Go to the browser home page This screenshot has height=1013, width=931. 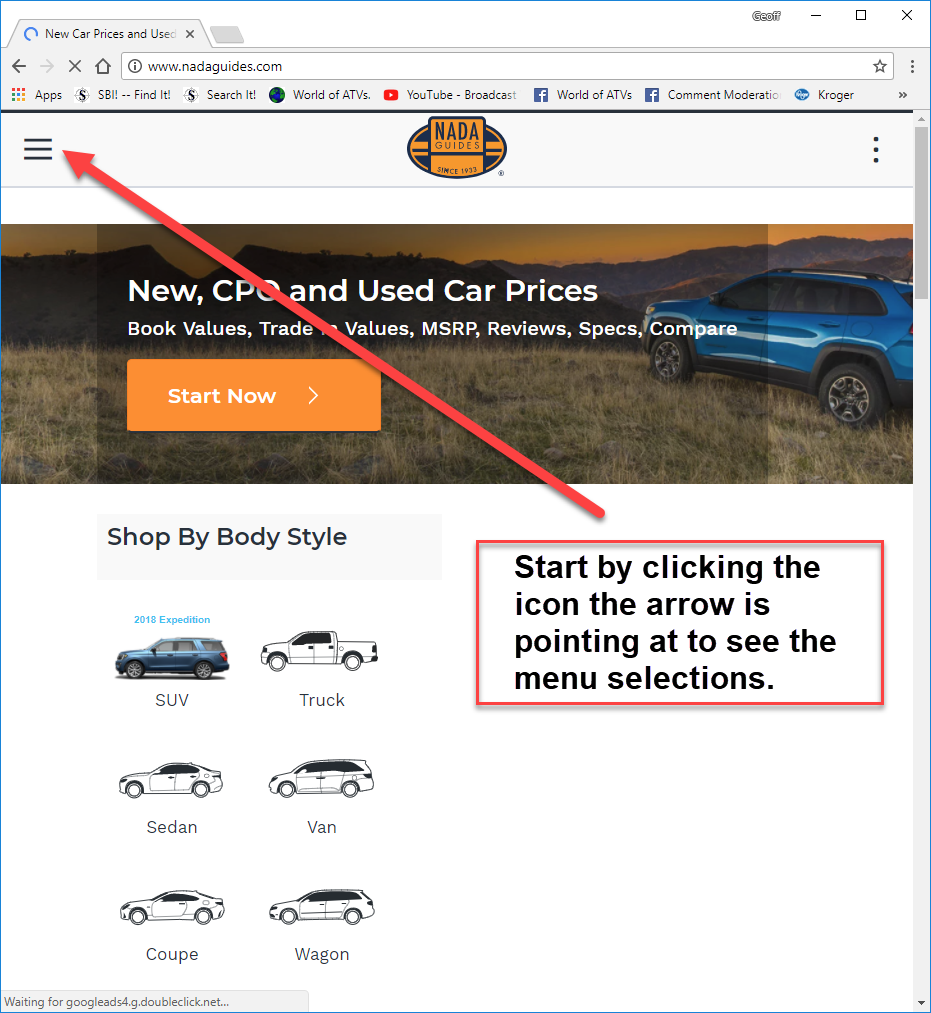pos(103,66)
